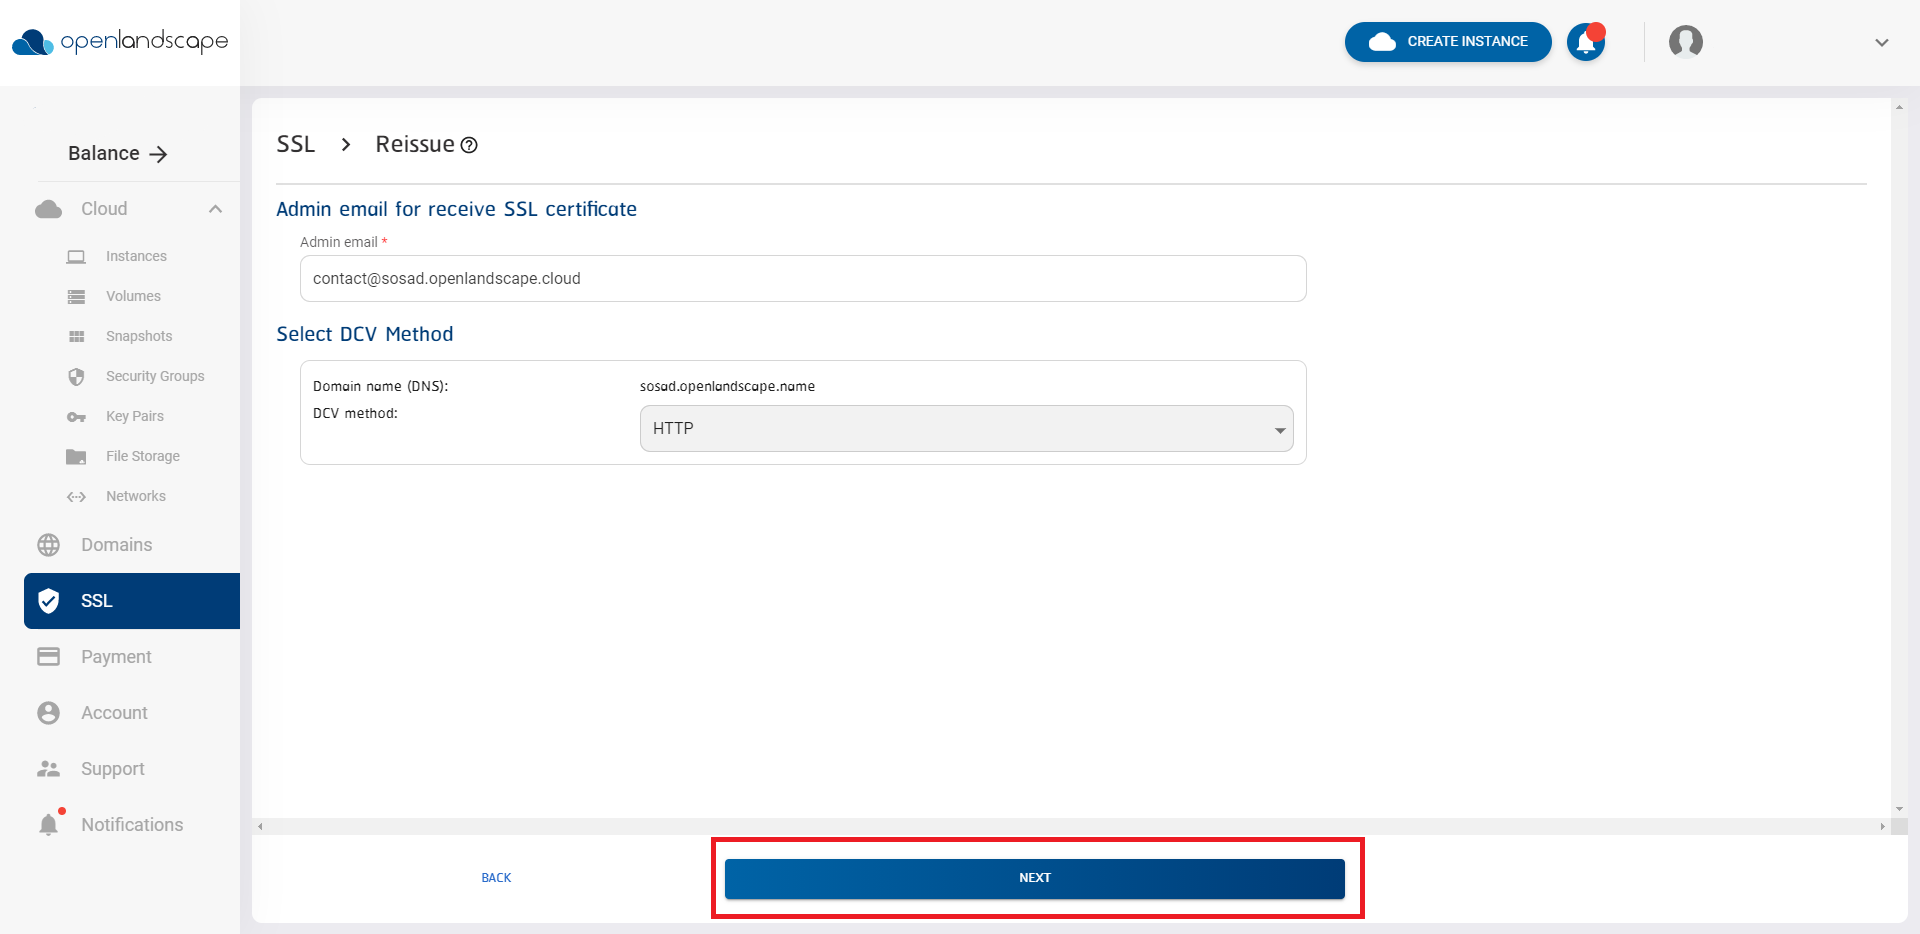Click the help icon next to Reissue
Viewport: 1920px width, 934px height.
470,145
